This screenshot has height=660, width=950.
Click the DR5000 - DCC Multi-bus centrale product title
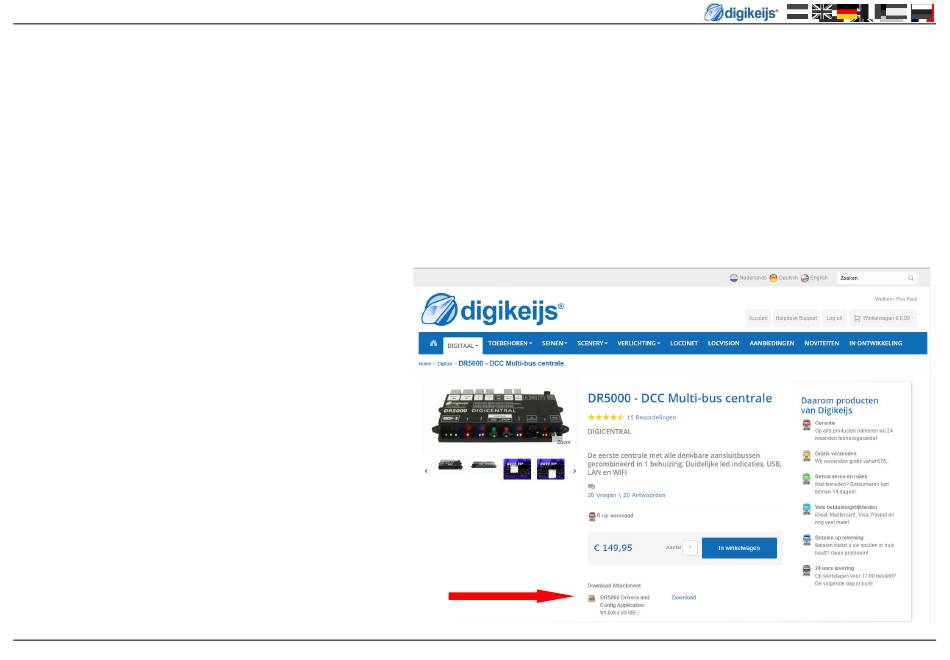680,398
